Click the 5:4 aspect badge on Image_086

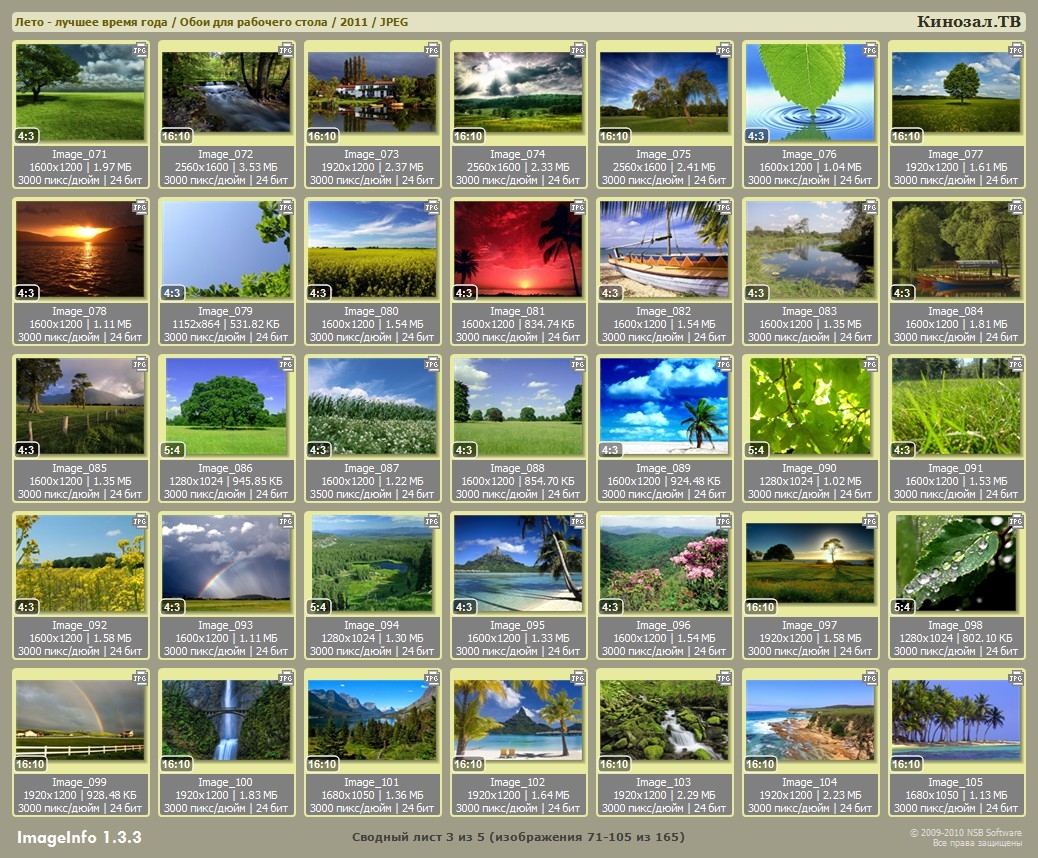point(173,450)
